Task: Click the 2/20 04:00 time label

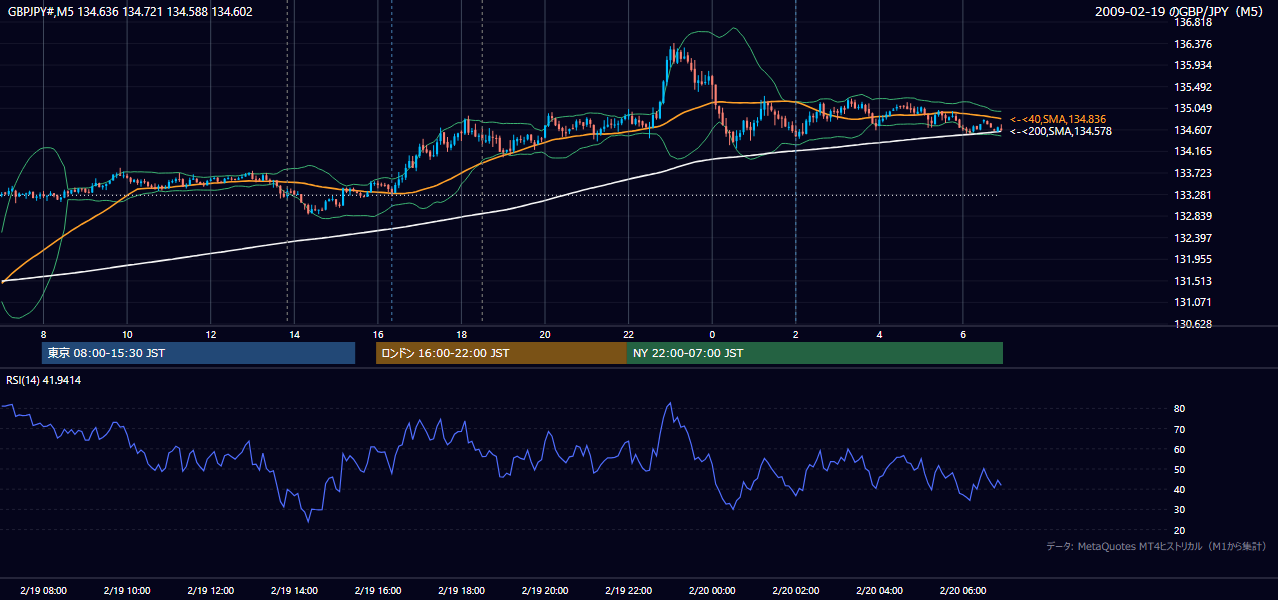Action: 879,590
